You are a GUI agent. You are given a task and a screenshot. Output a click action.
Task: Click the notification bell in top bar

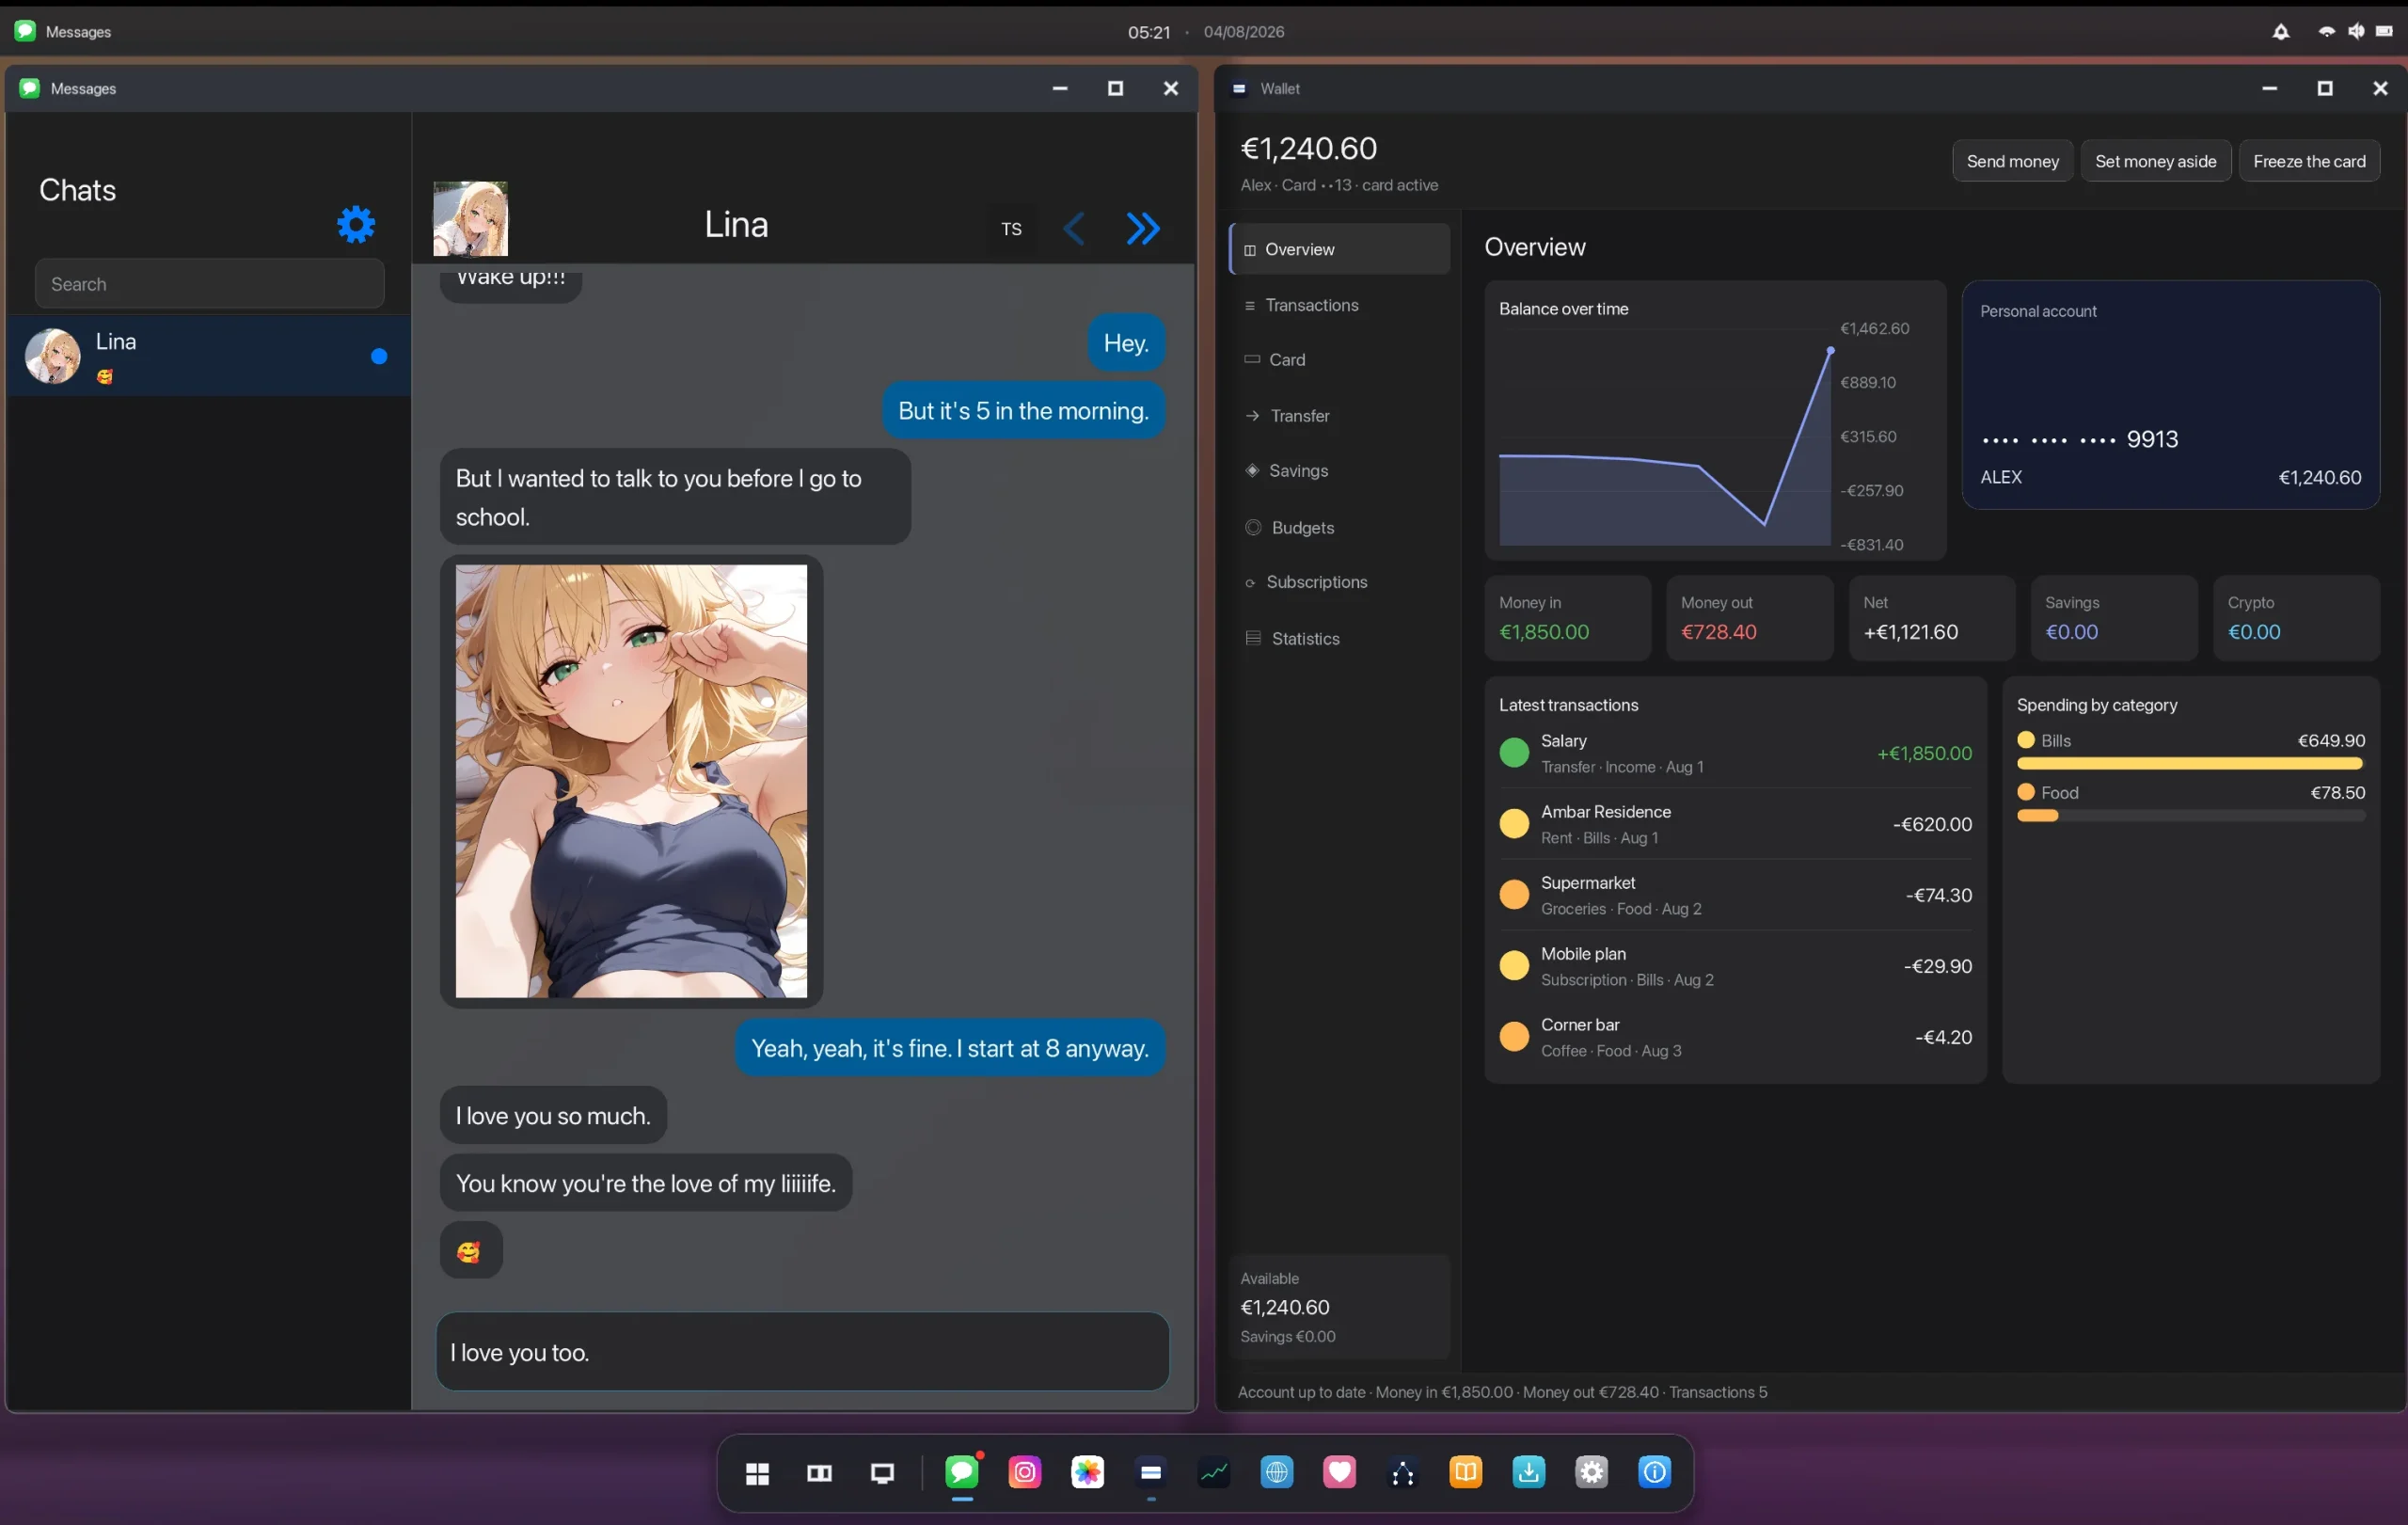click(2281, 32)
